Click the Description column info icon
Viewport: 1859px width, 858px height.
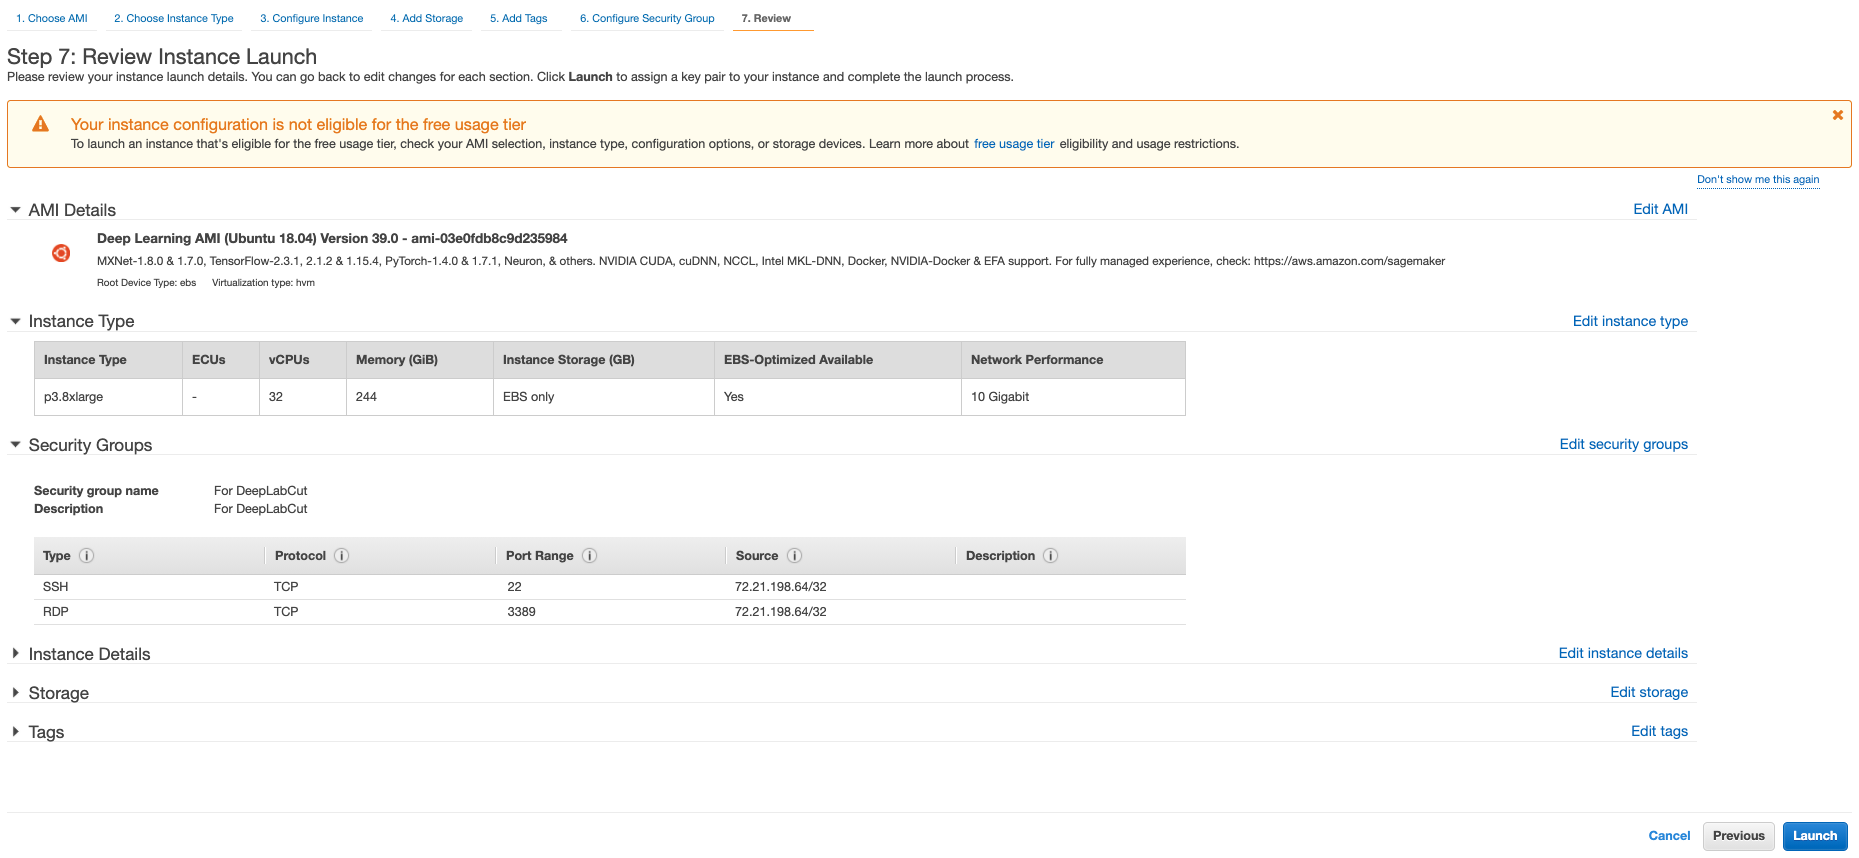click(1051, 556)
